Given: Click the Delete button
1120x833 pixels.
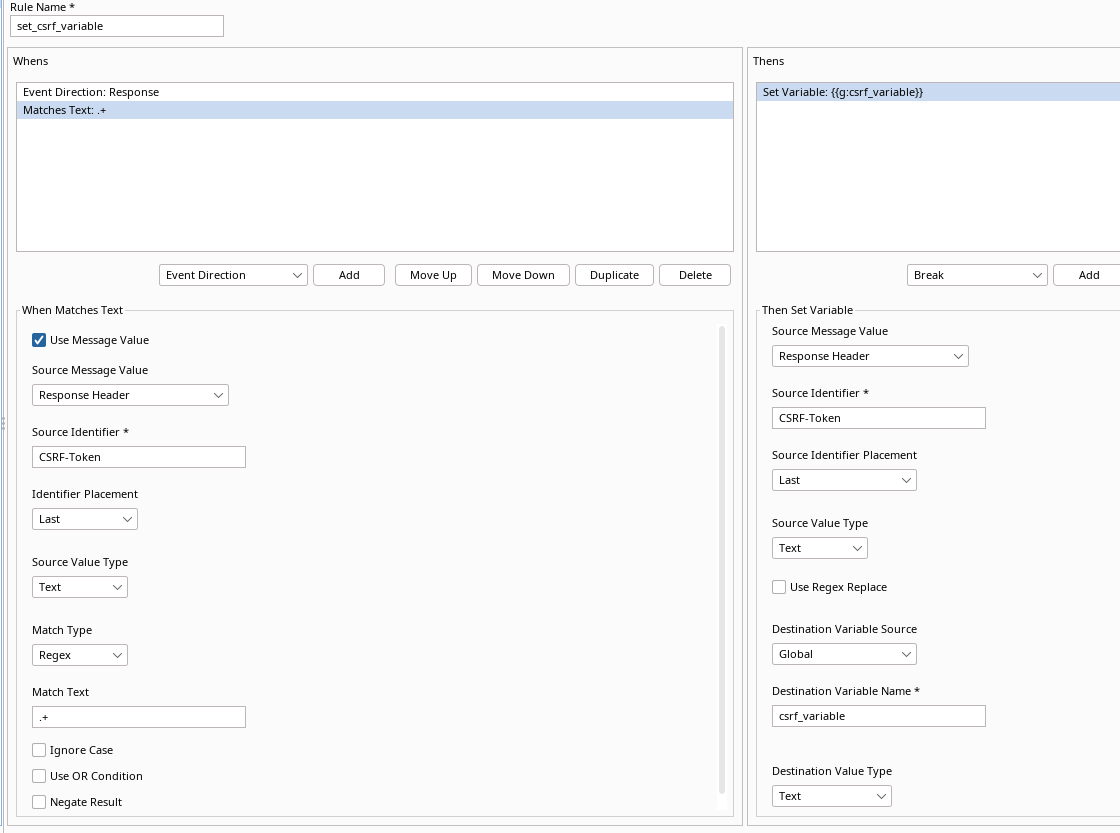Looking at the screenshot, I should pyautogui.click(x=694, y=274).
